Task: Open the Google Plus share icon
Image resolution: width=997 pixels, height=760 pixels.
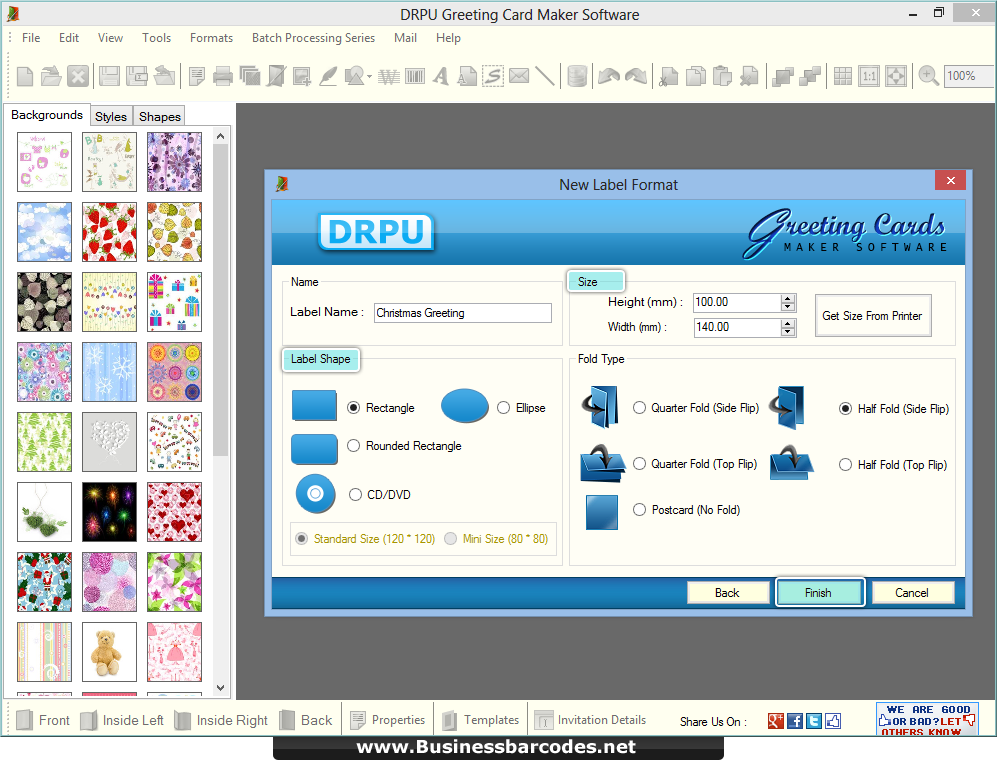Action: coord(776,721)
